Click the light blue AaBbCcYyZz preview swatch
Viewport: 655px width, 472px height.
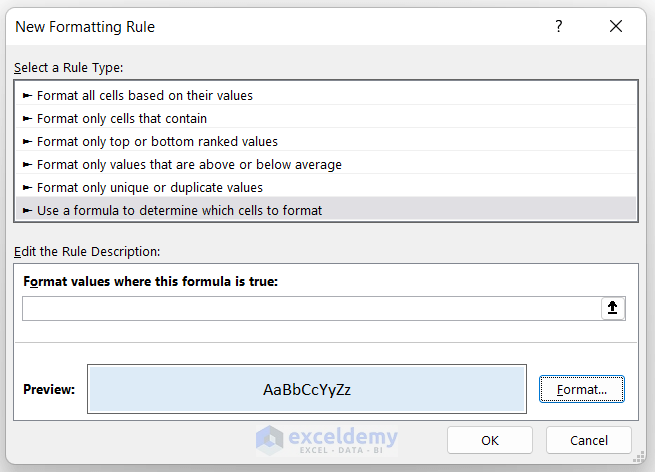(307, 389)
